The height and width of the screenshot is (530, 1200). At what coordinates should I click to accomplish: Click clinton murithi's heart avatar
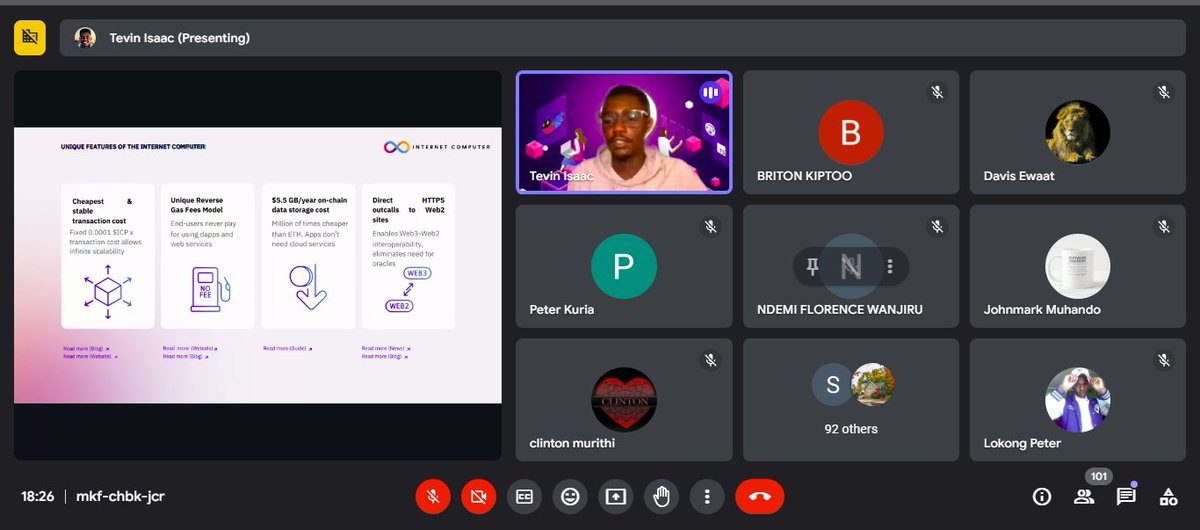pyautogui.click(x=624, y=400)
